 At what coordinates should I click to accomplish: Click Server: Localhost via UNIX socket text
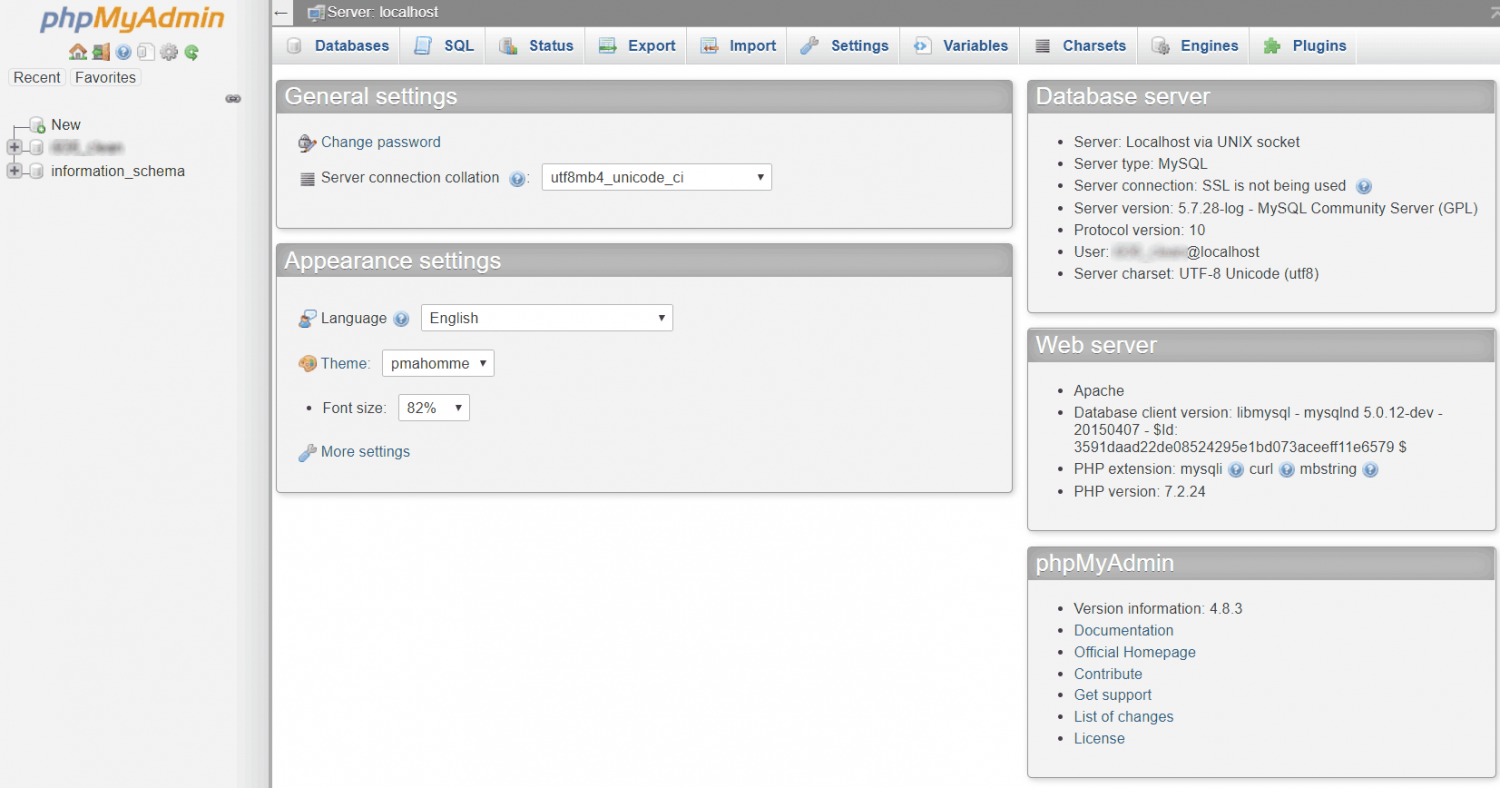point(1187,143)
